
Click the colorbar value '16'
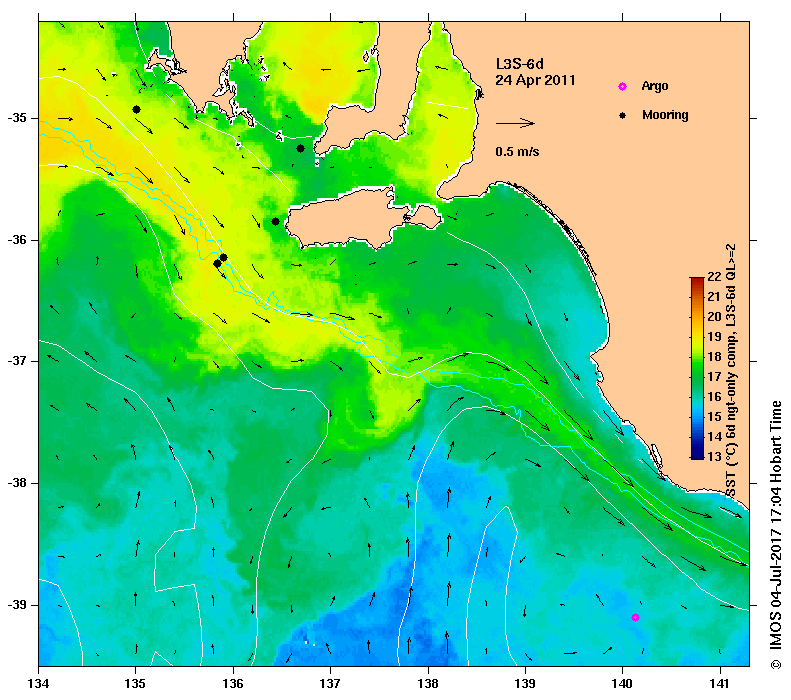[714, 396]
